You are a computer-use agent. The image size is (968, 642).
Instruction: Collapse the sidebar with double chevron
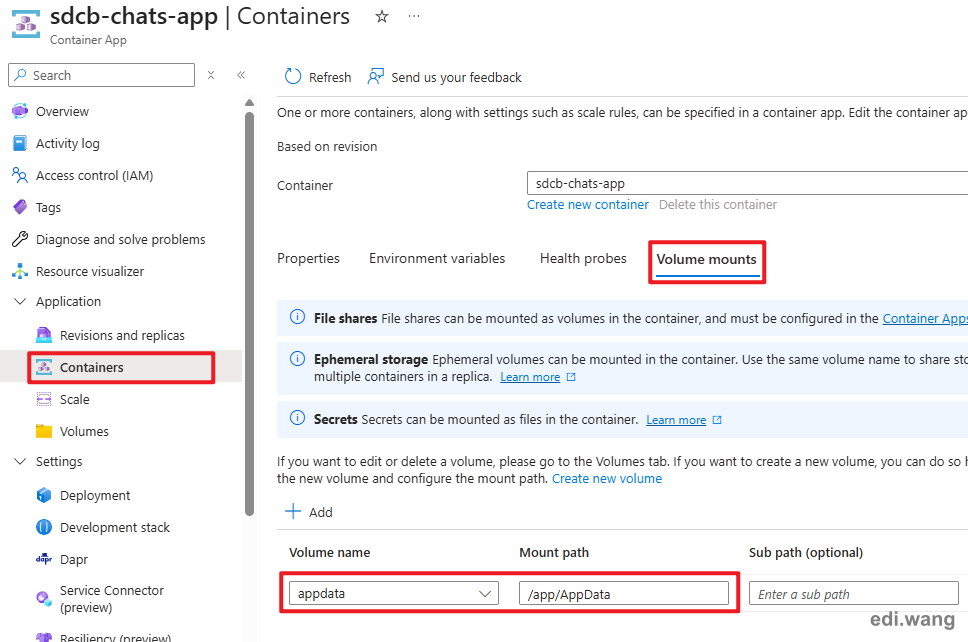click(241, 75)
